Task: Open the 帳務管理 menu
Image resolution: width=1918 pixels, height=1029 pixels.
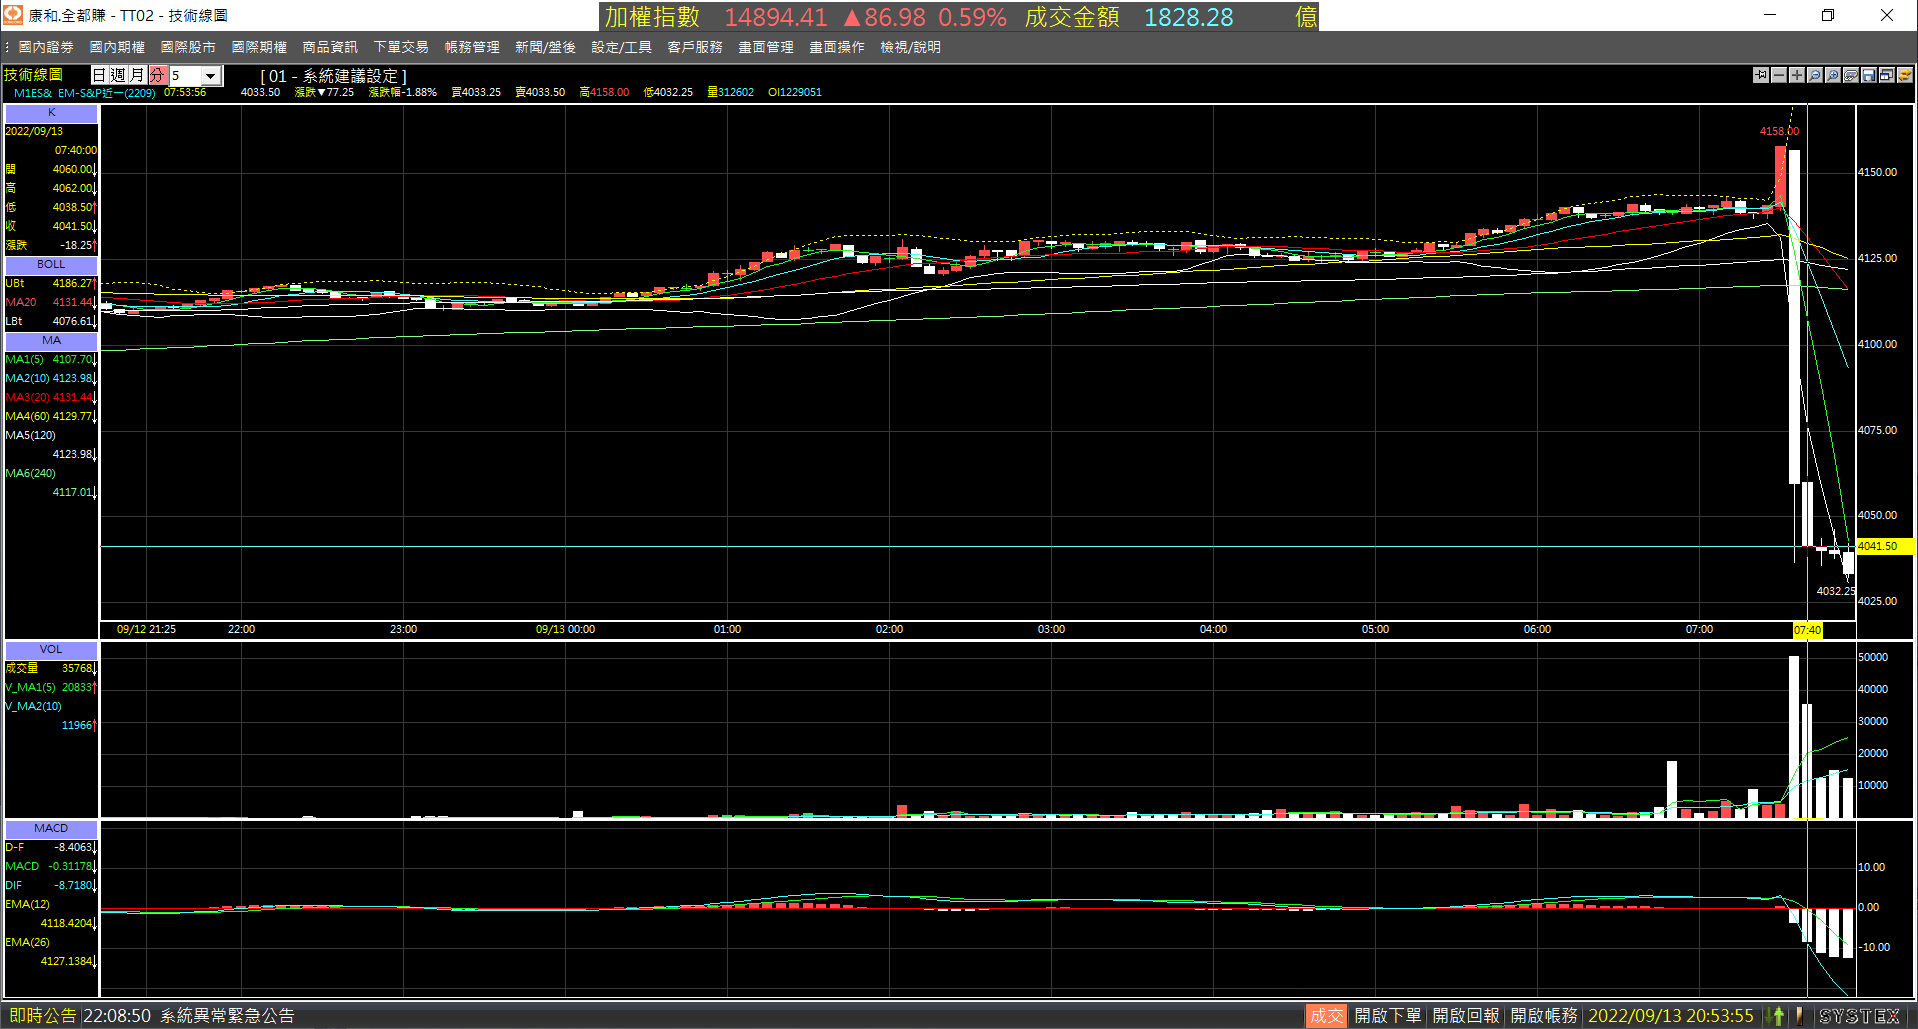Action: (x=472, y=47)
